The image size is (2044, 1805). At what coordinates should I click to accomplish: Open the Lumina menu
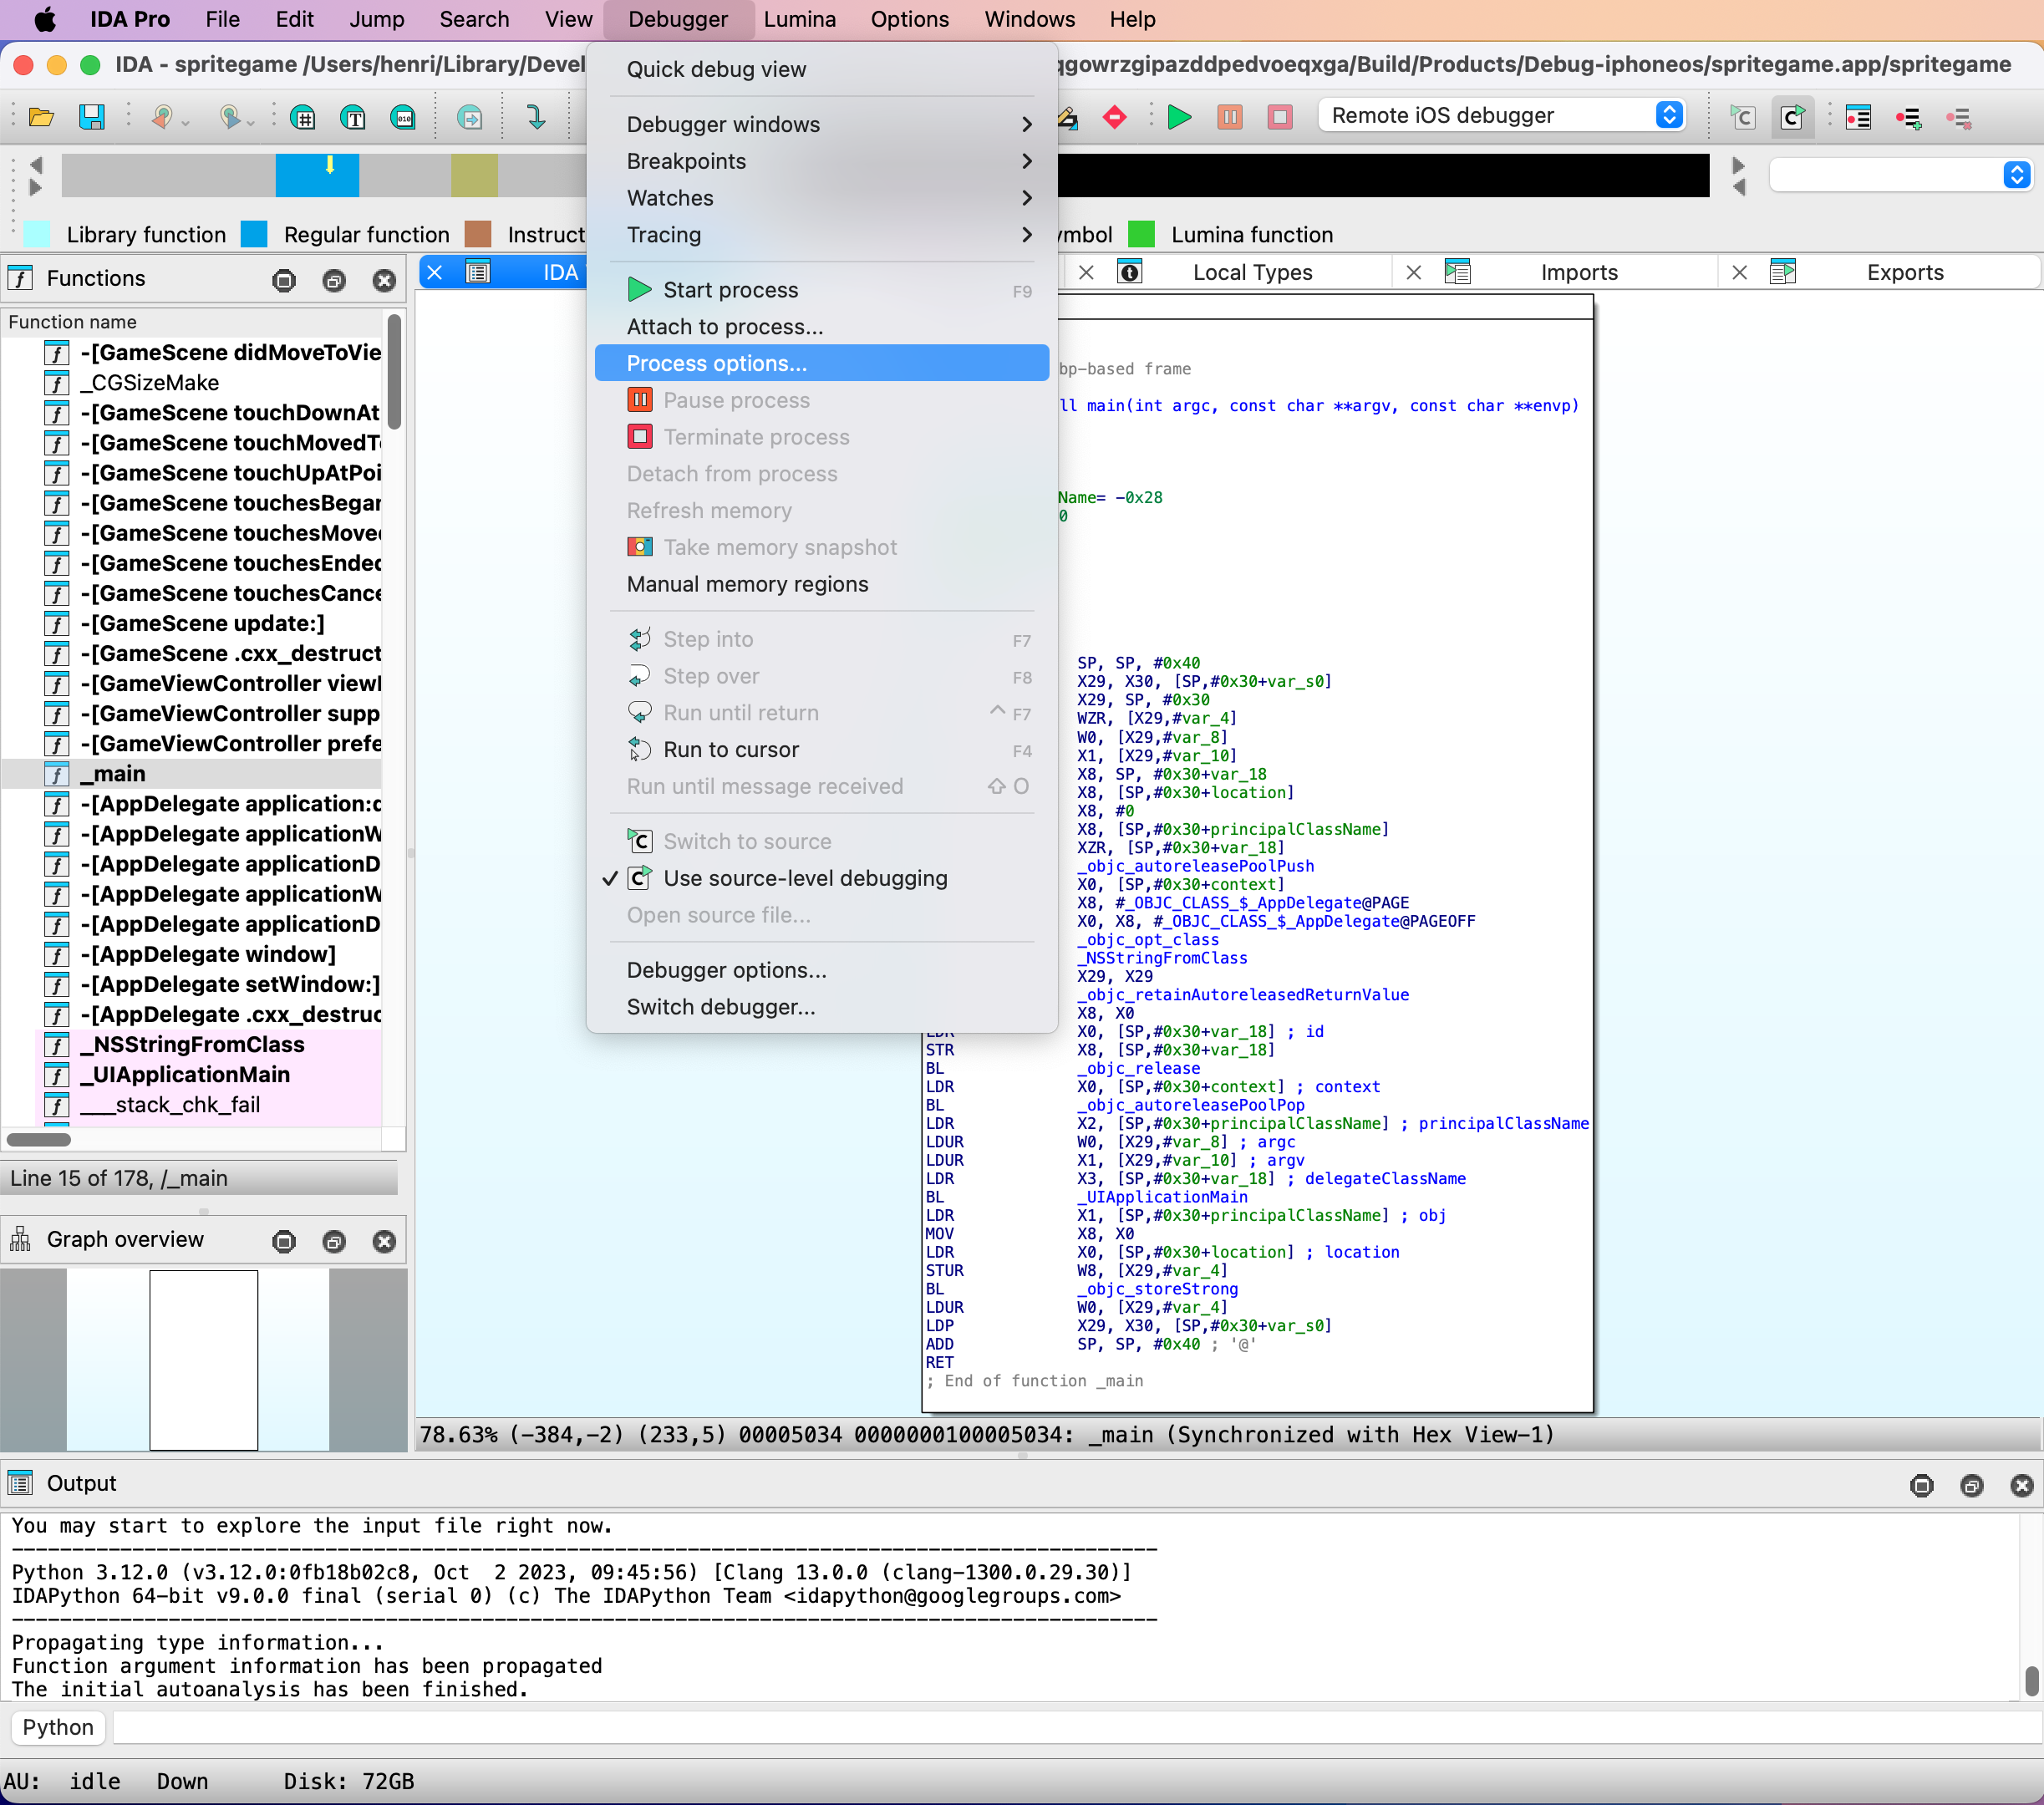point(799,19)
